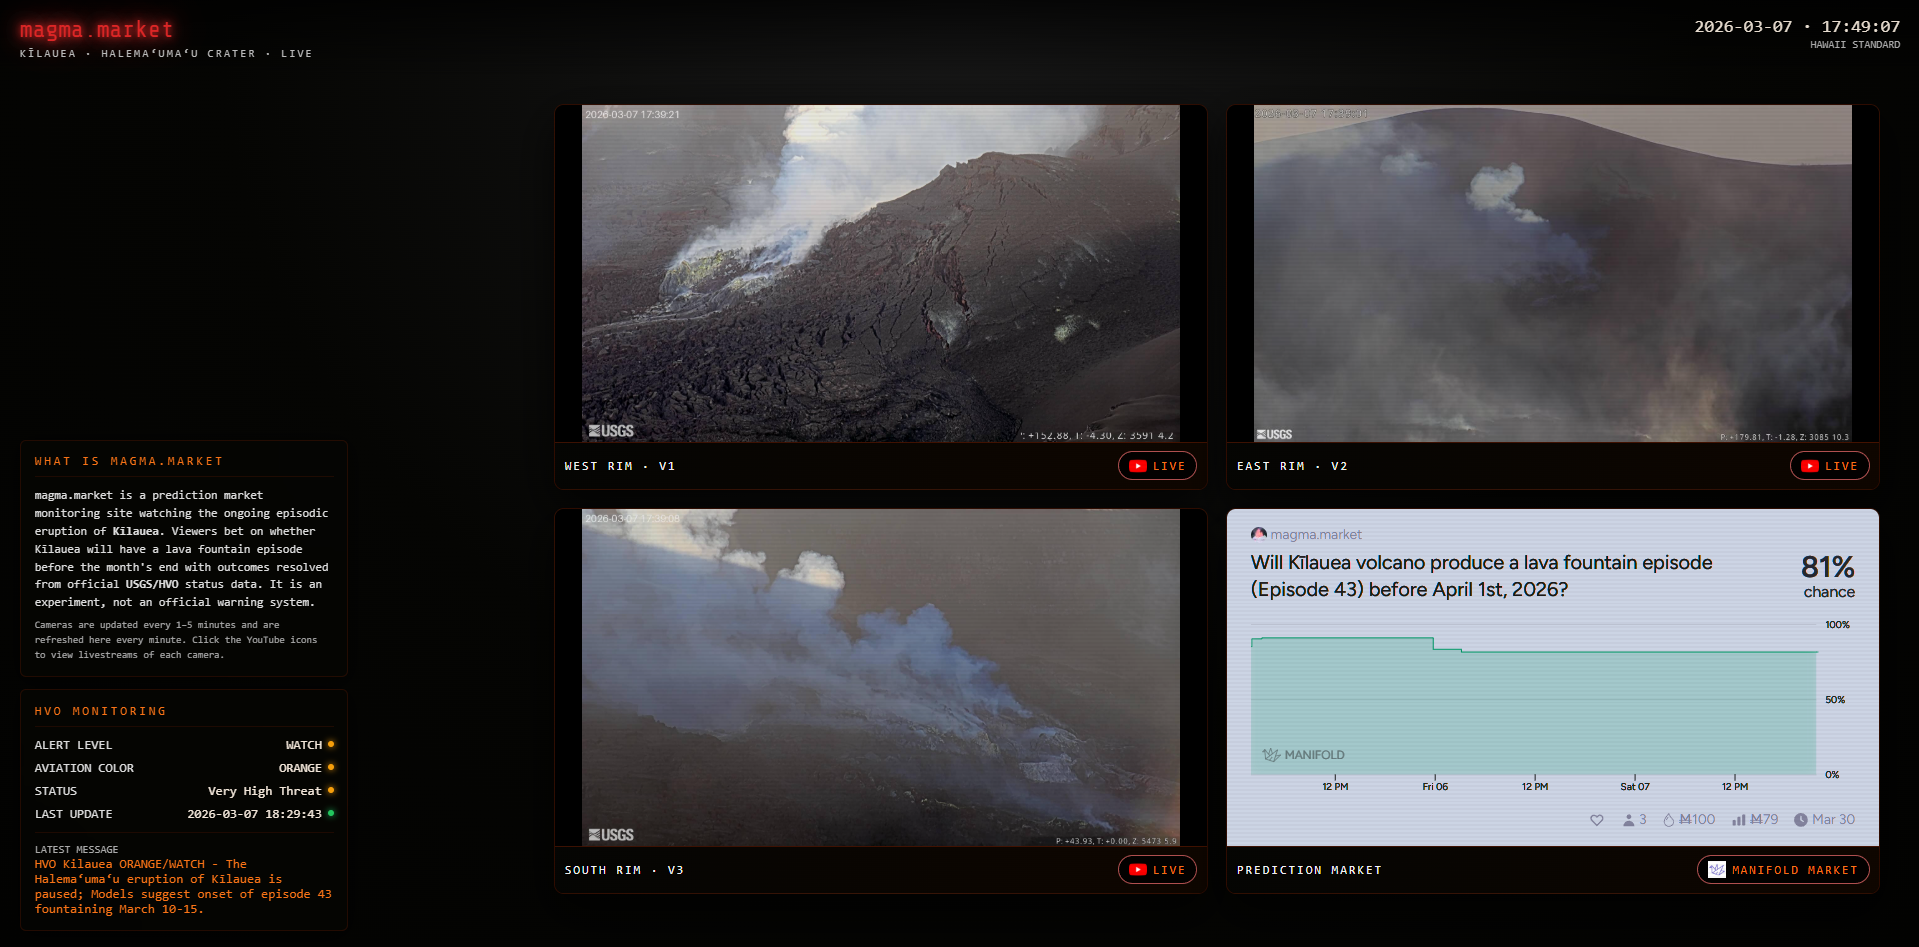Click the magma.market header logo

pos(95,29)
